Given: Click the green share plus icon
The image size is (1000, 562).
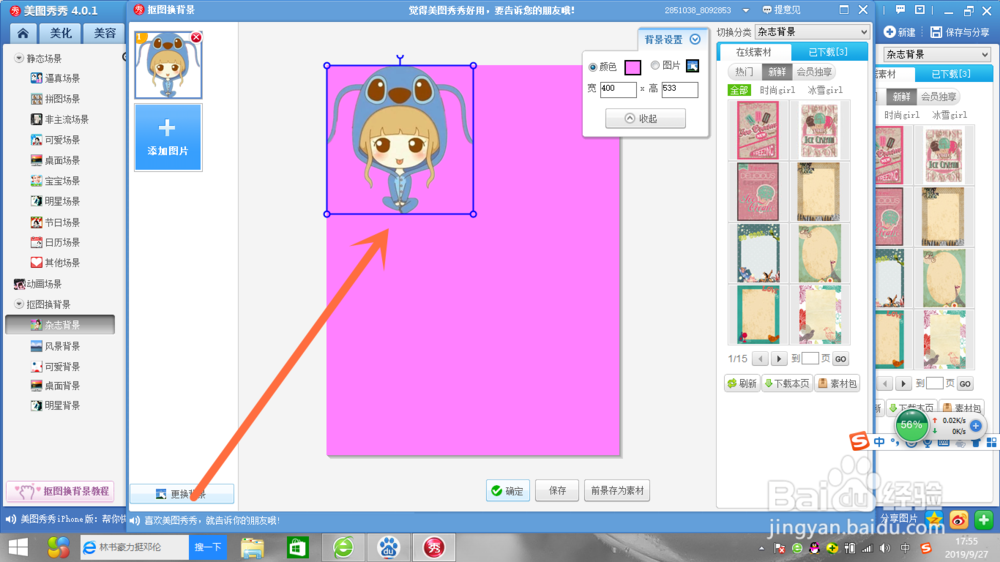Looking at the screenshot, I should tap(983, 520).
